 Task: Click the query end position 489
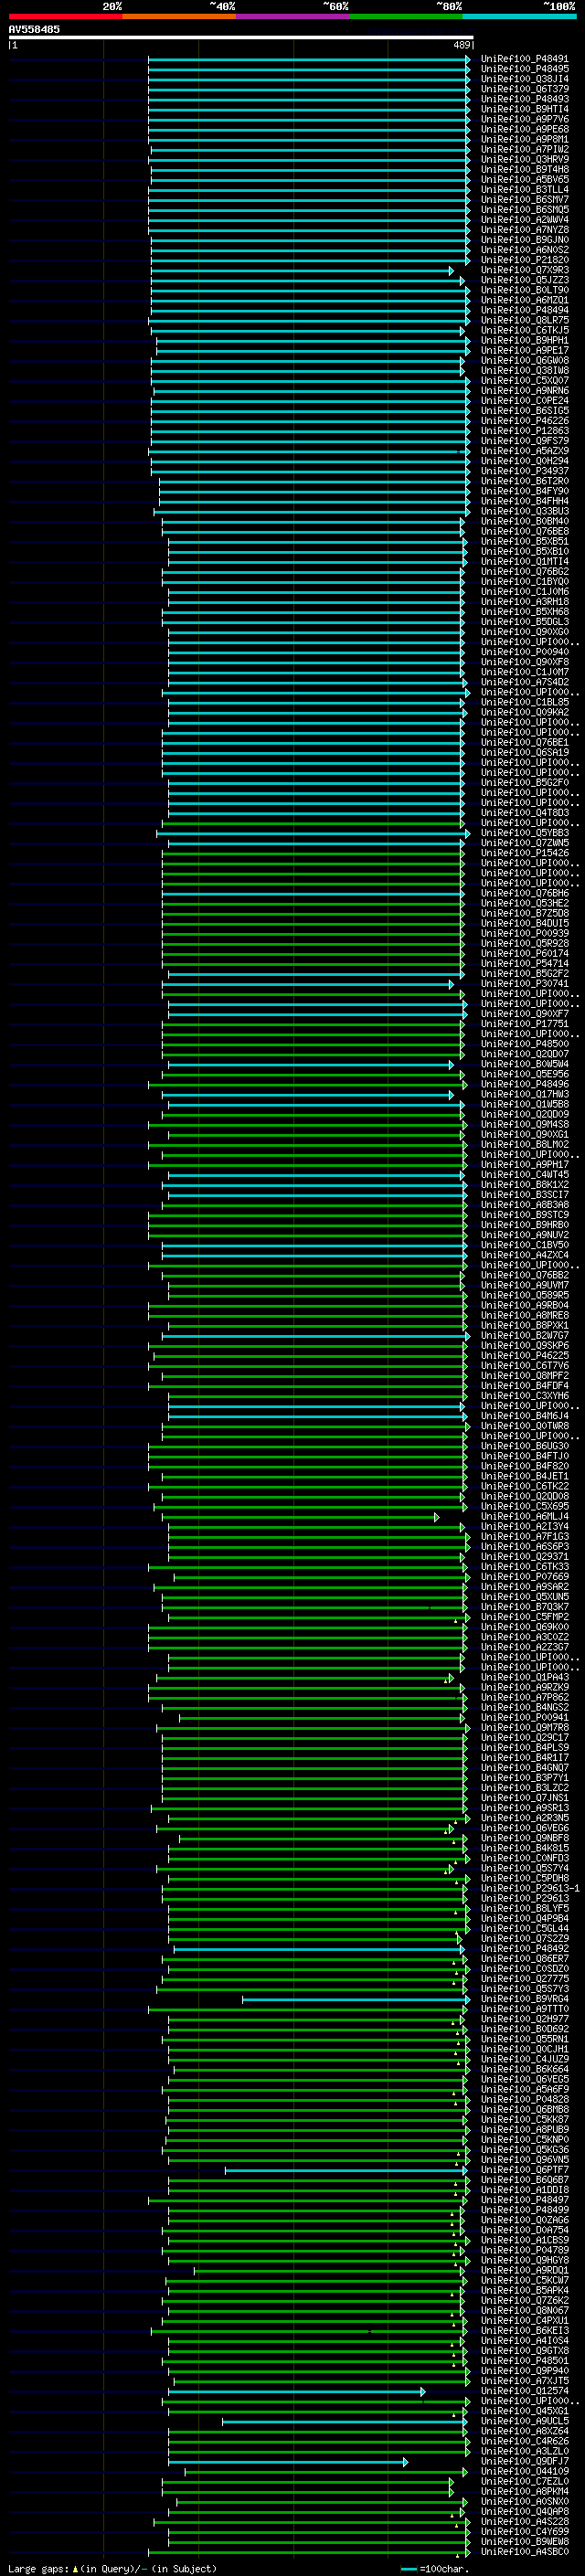[462, 45]
